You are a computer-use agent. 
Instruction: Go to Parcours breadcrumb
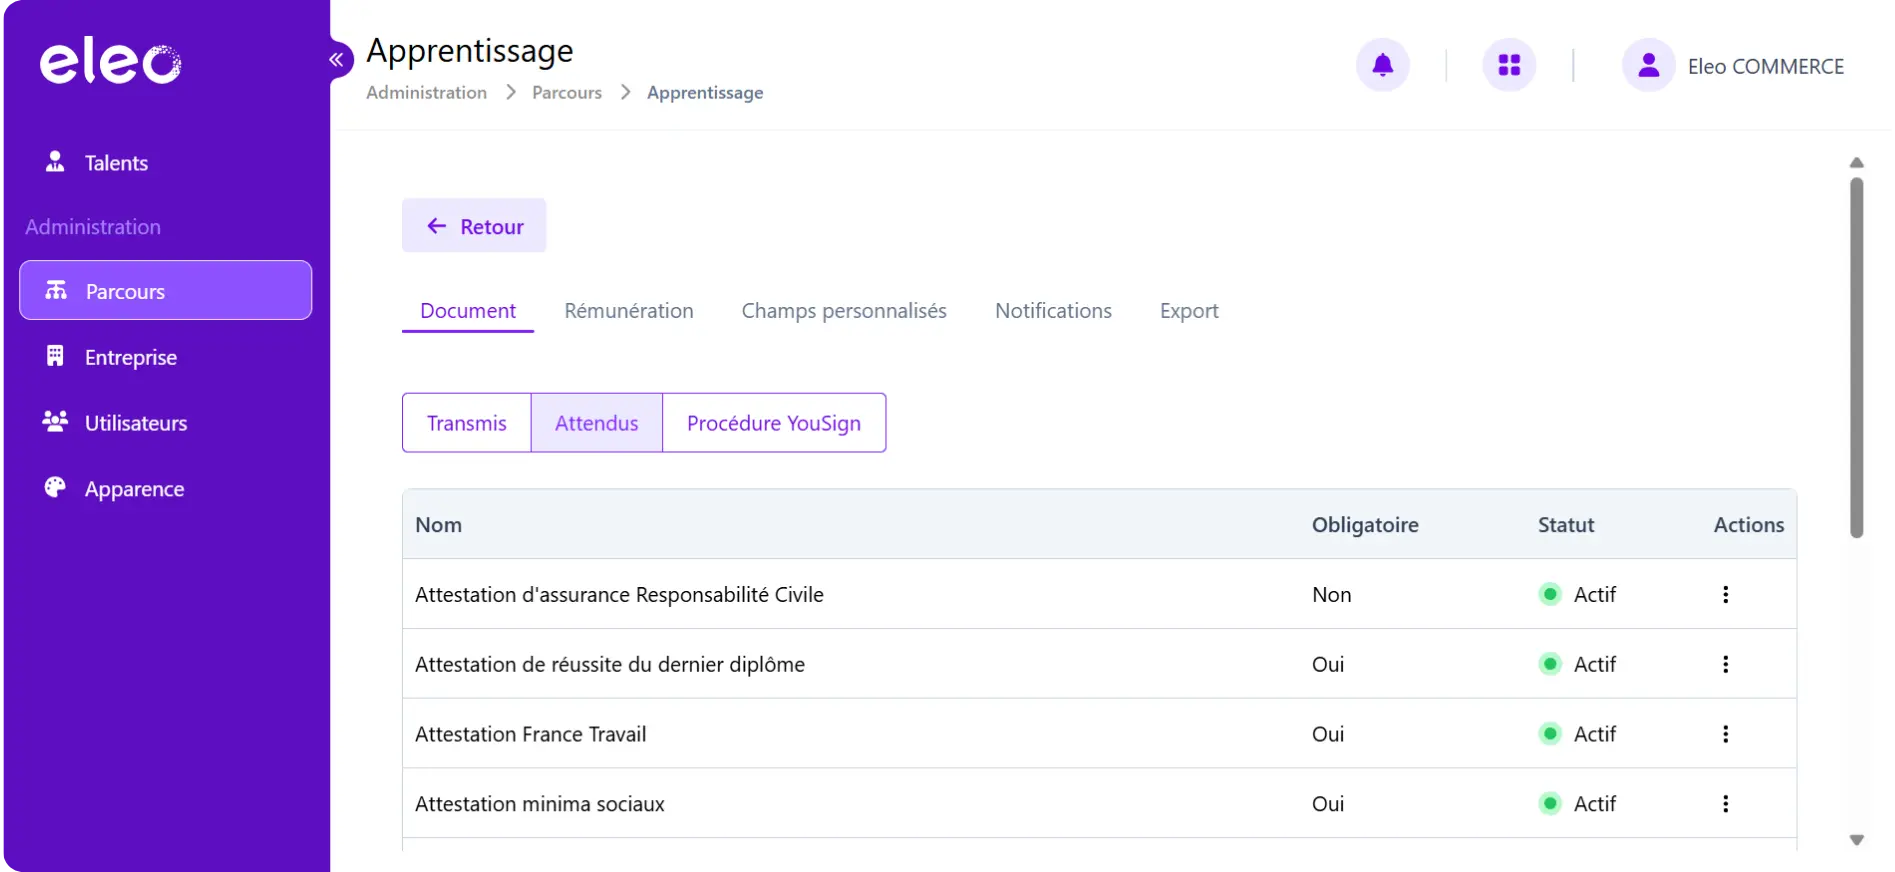pyautogui.click(x=567, y=93)
